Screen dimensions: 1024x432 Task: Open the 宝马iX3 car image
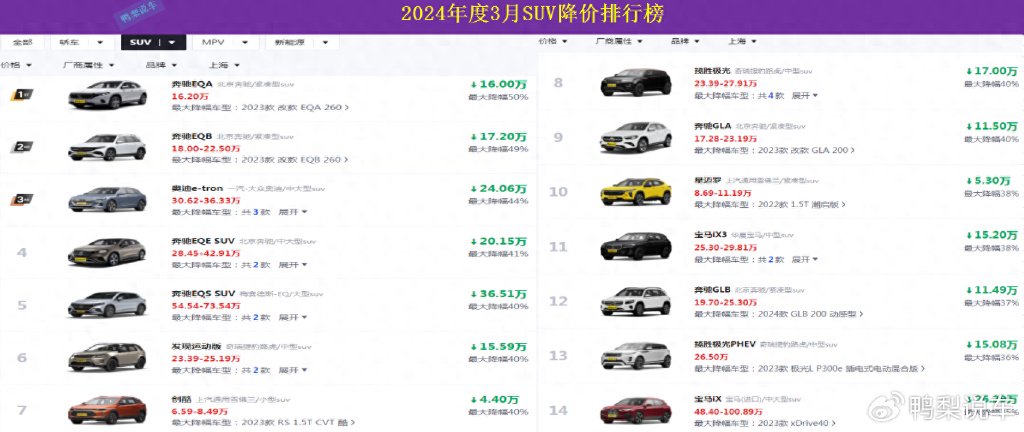tap(635, 246)
